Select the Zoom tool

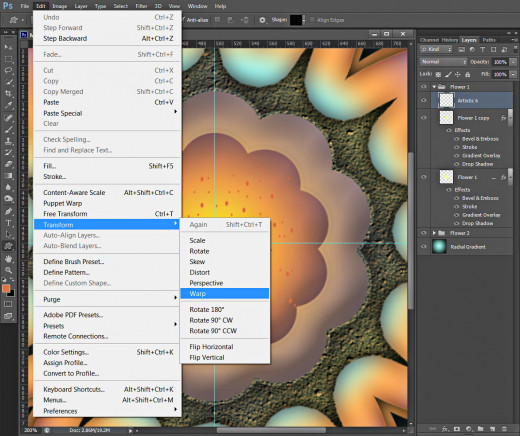(x=8, y=270)
